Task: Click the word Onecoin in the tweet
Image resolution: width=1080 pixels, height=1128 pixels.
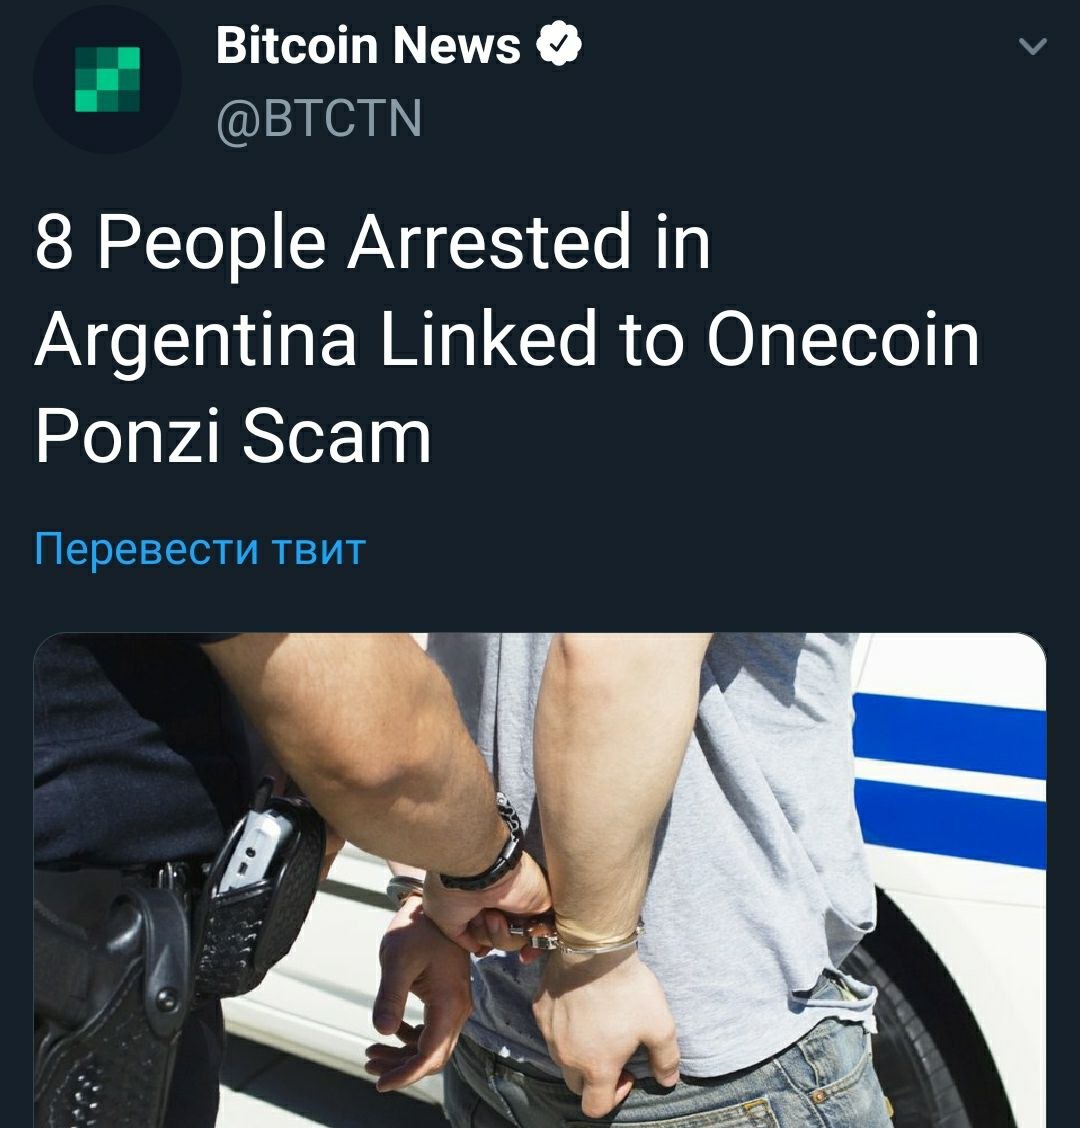Action: [843, 338]
